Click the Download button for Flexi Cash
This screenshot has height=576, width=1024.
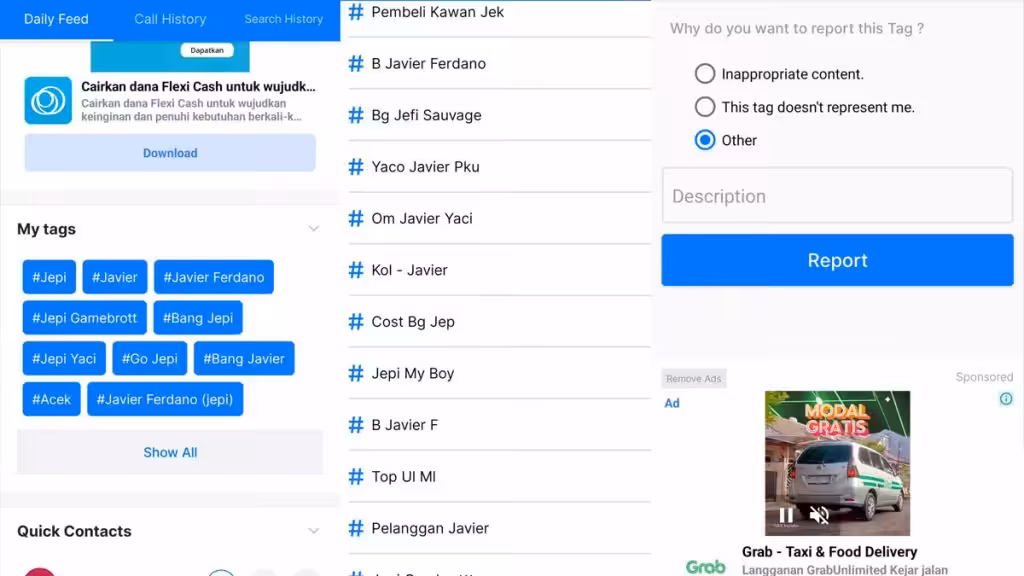click(x=170, y=153)
